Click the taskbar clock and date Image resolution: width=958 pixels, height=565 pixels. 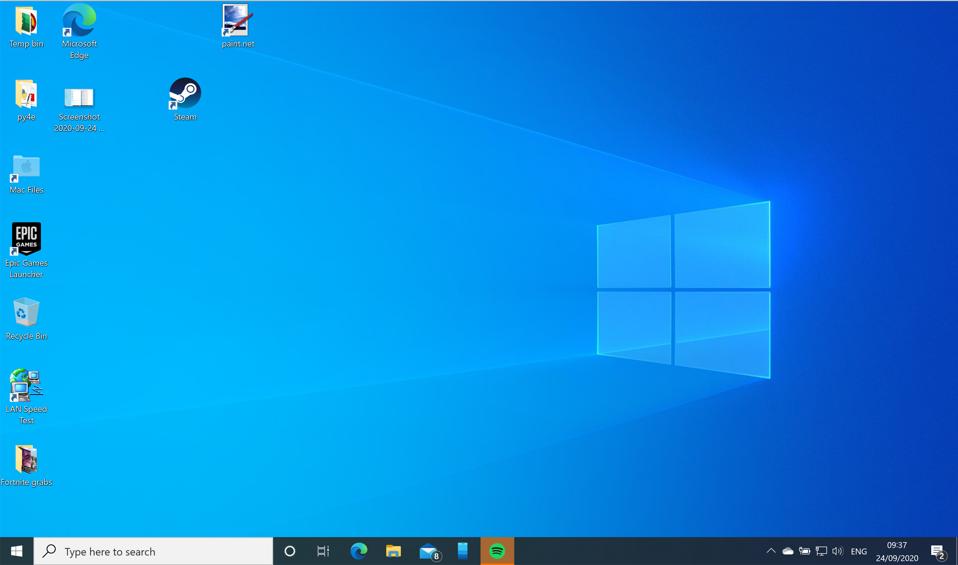(x=897, y=551)
